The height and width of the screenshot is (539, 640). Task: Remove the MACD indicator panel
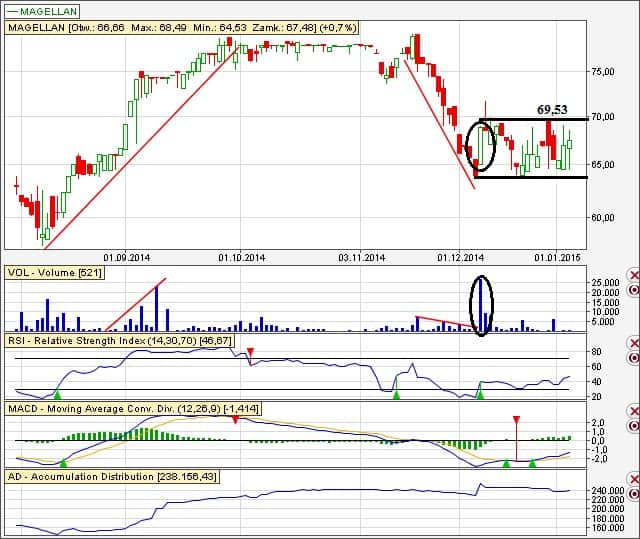pyautogui.click(x=634, y=411)
